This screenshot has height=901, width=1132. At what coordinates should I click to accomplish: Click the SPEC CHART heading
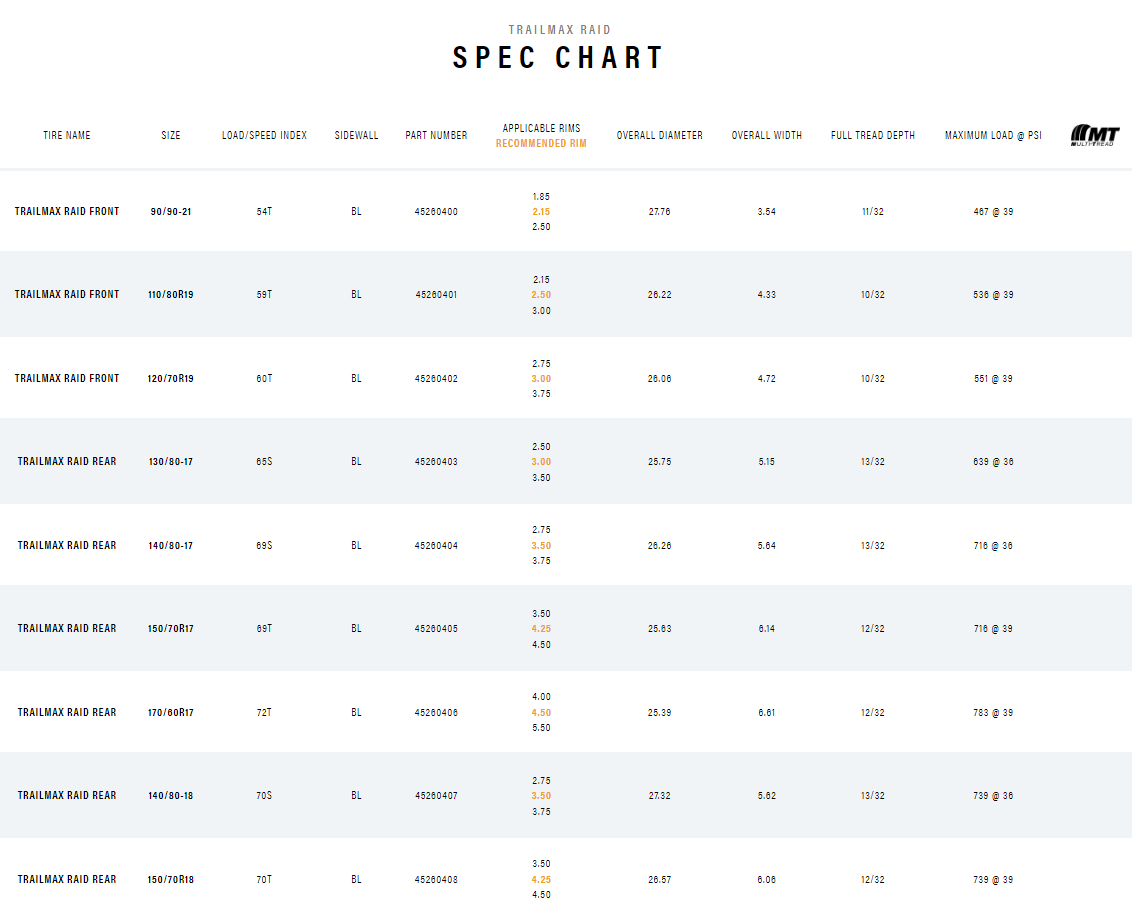point(558,58)
